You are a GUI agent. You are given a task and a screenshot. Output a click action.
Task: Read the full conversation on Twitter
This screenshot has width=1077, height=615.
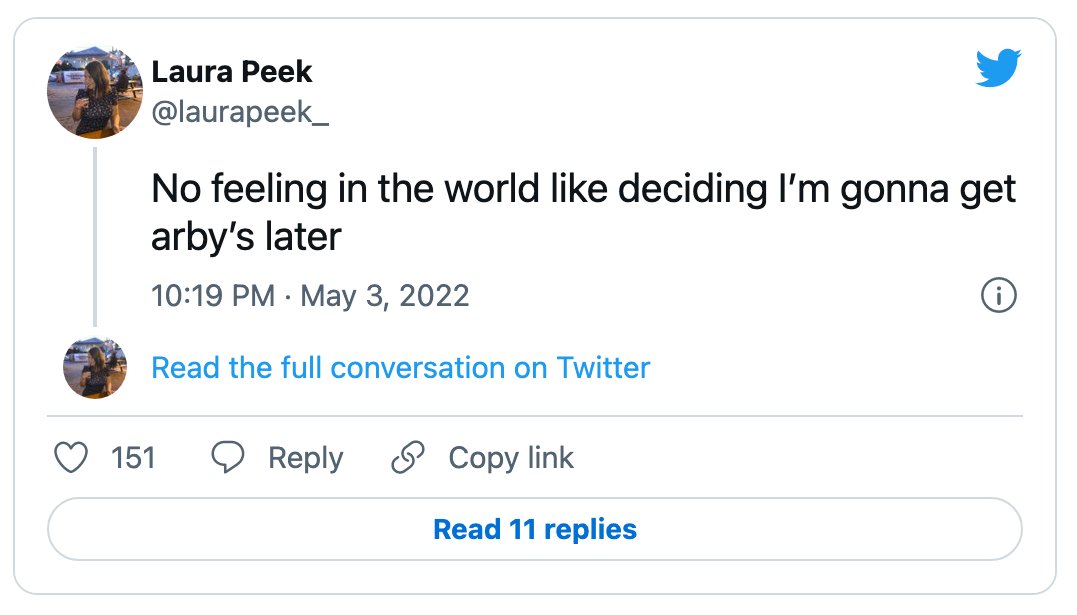click(x=400, y=368)
